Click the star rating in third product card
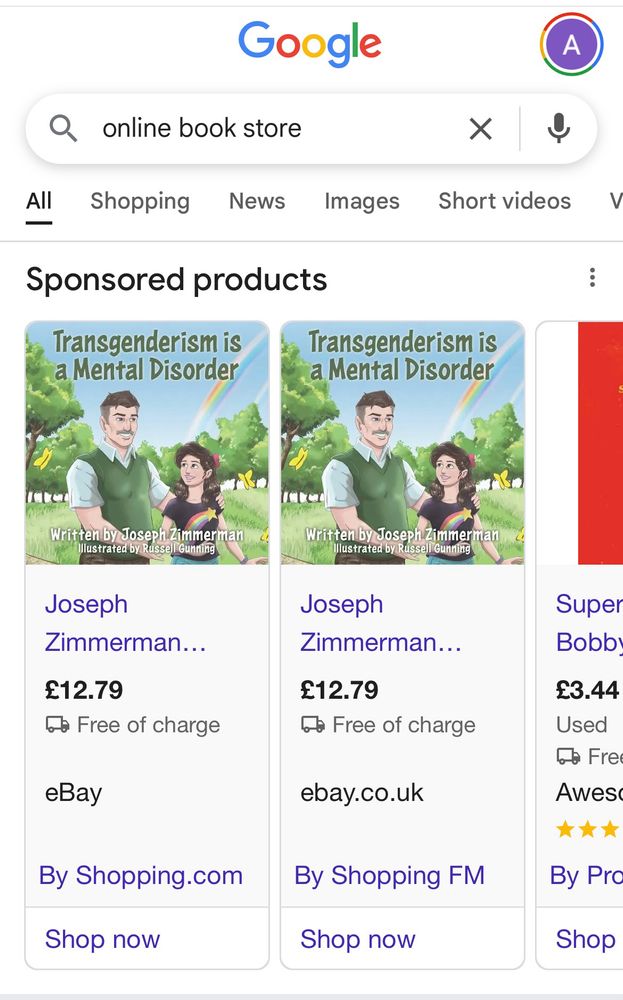 (588, 829)
